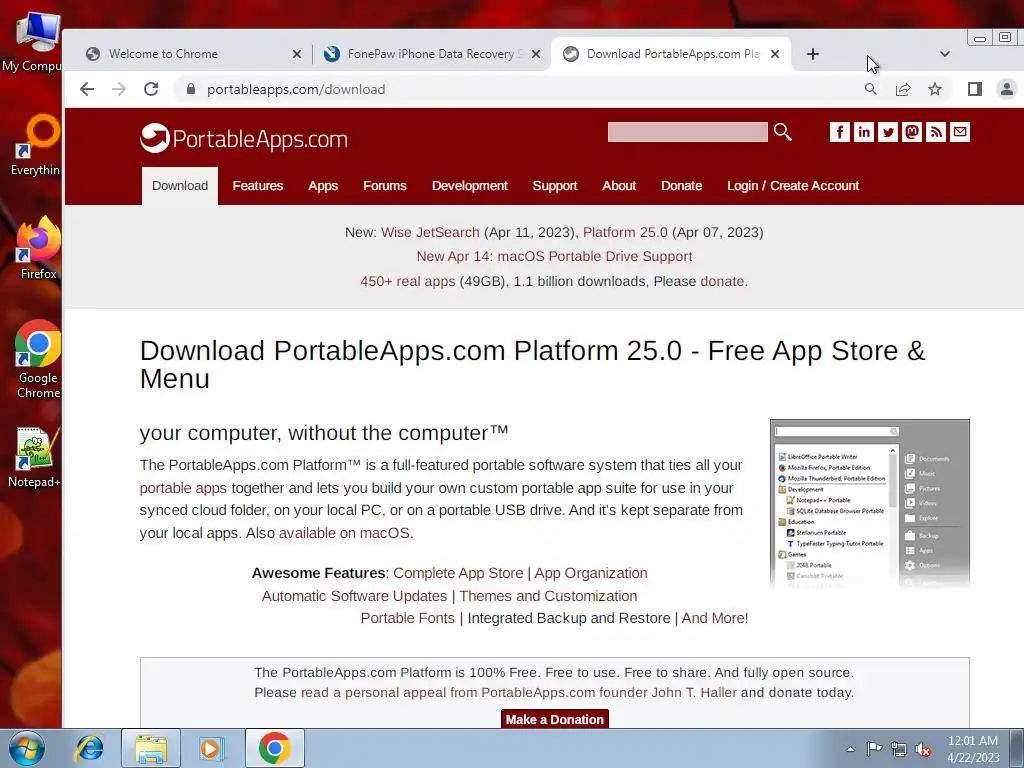The image size is (1024, 768).
Task: Close the FonePaw iPhone Data Recovery tab
Action: point(536,54)
